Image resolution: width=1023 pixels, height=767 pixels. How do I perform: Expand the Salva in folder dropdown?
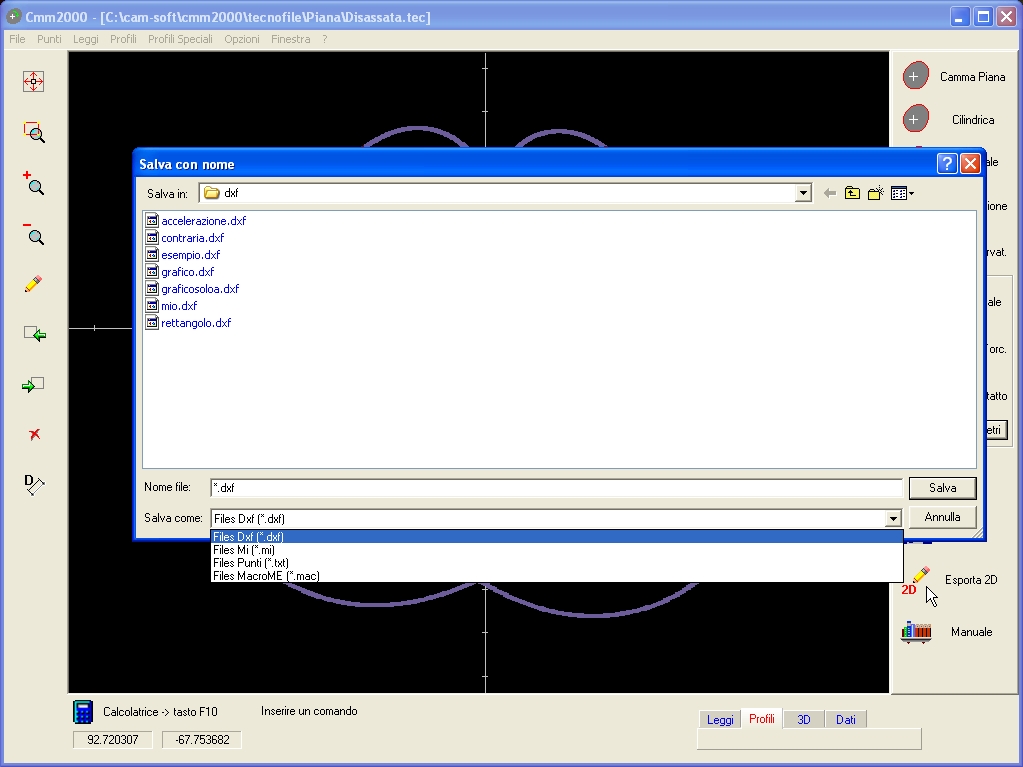[x=803, y=193]
